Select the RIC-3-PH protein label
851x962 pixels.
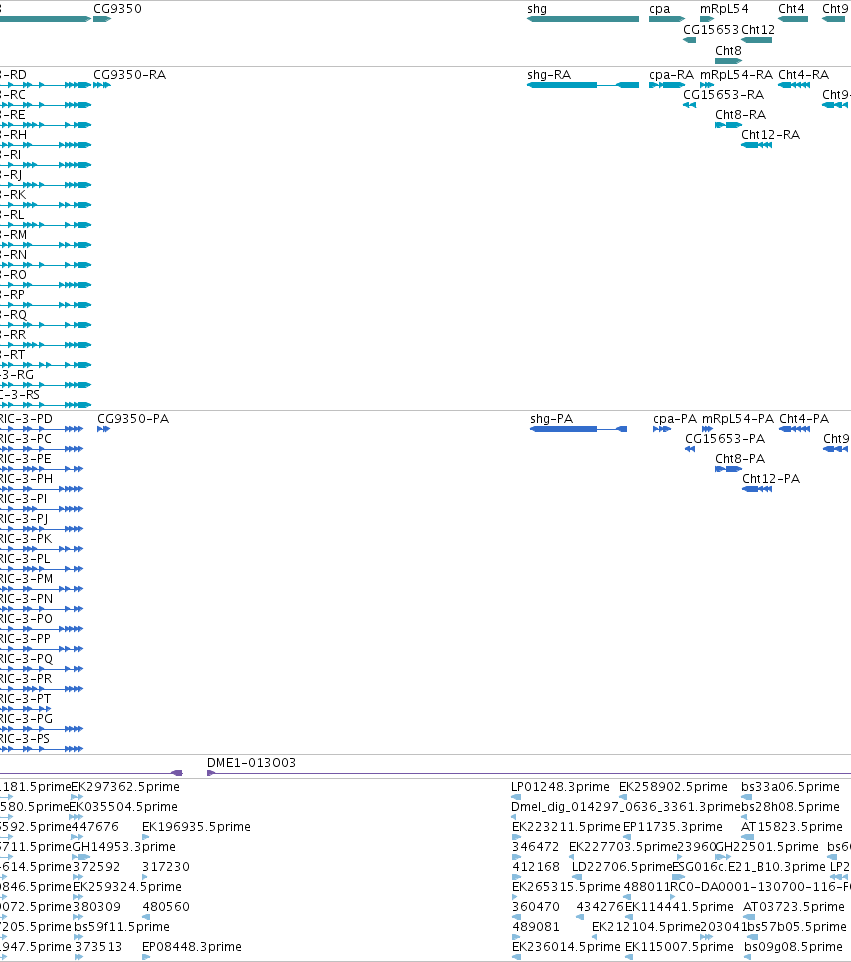pyautogui.click(x=26, y=479)
